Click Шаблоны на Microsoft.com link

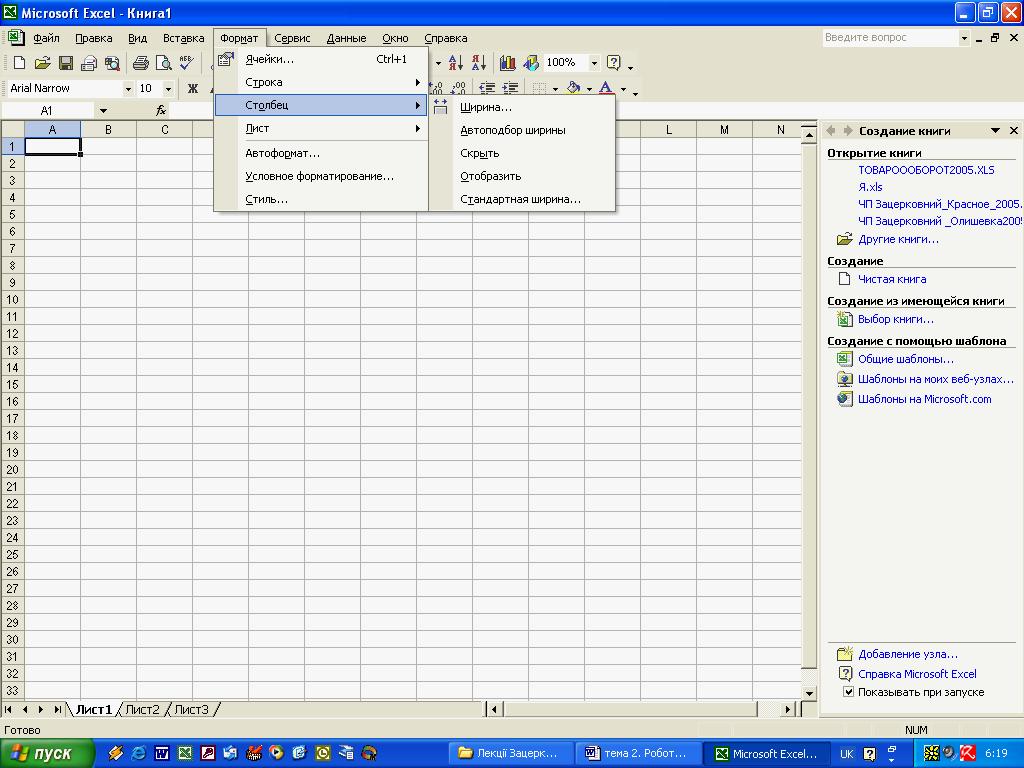[x=925, y=399]
